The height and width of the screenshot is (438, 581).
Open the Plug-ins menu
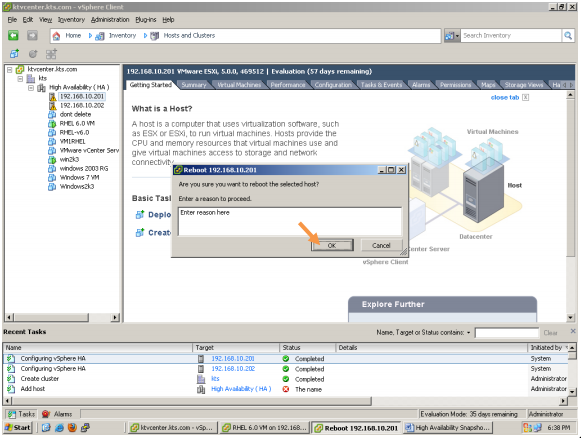click(146, 20)
